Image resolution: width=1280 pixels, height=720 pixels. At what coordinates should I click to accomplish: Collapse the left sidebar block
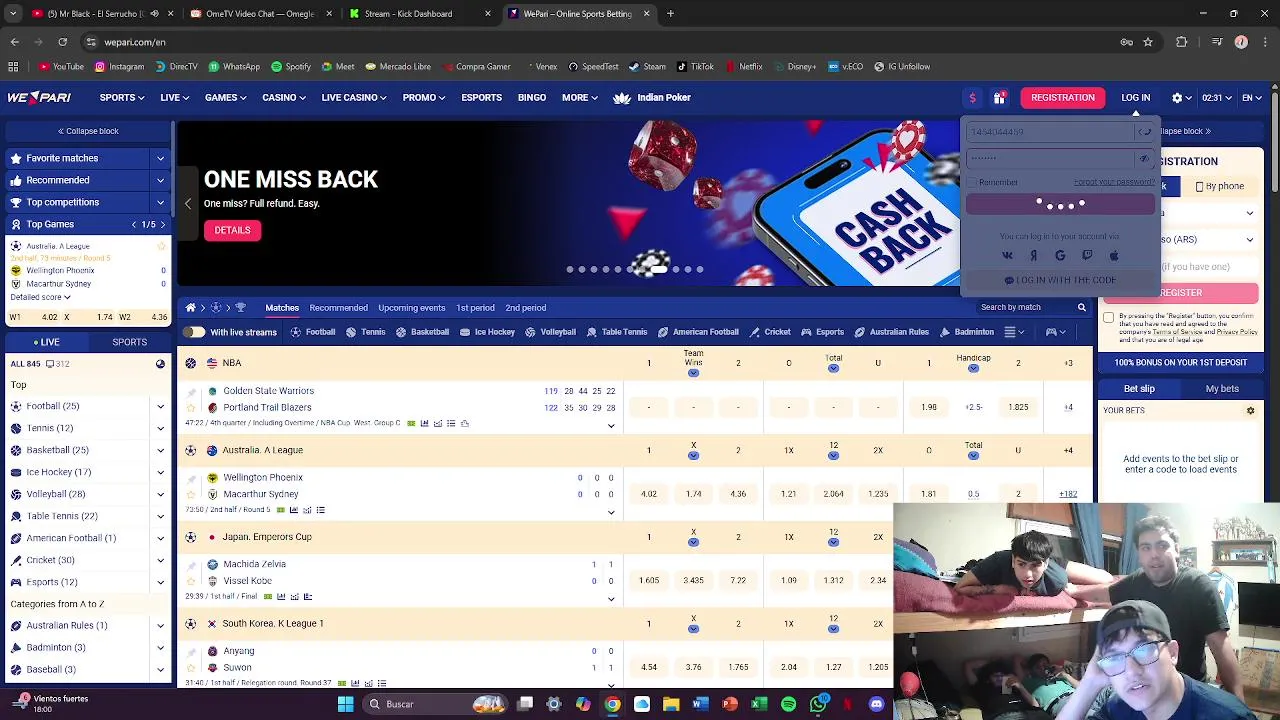[x=88, y=131]
